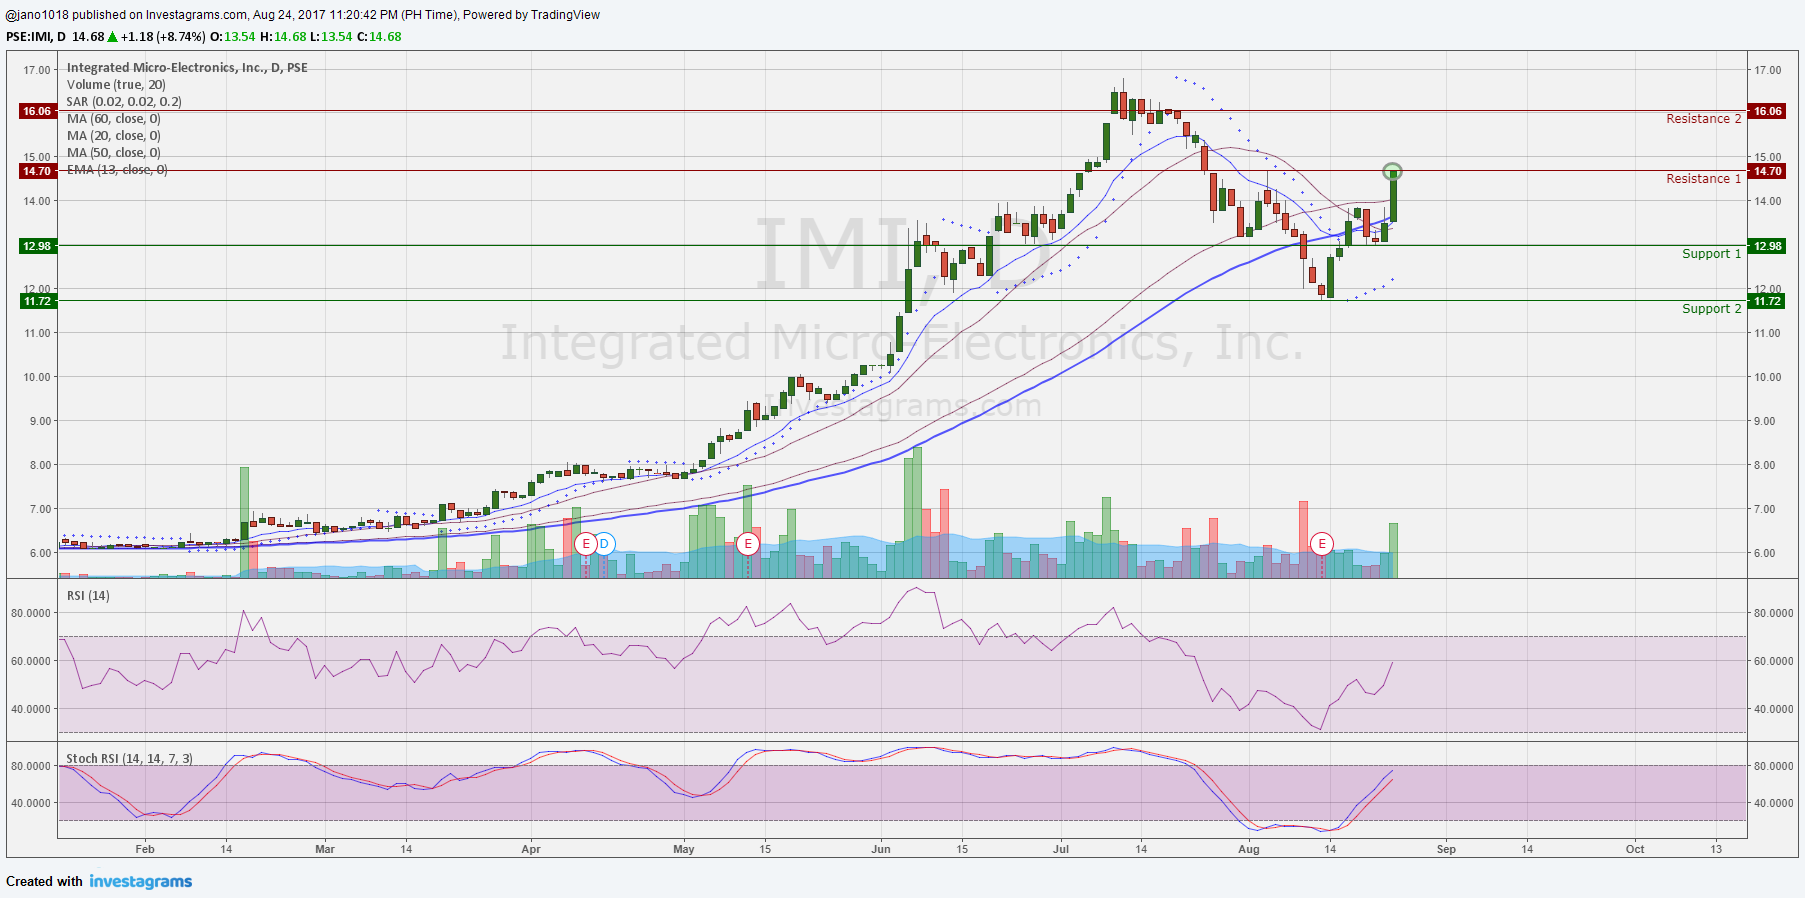The image size is (1805, 898).
Task: Click the Created with footer text
Action: (x=44, y=881)
